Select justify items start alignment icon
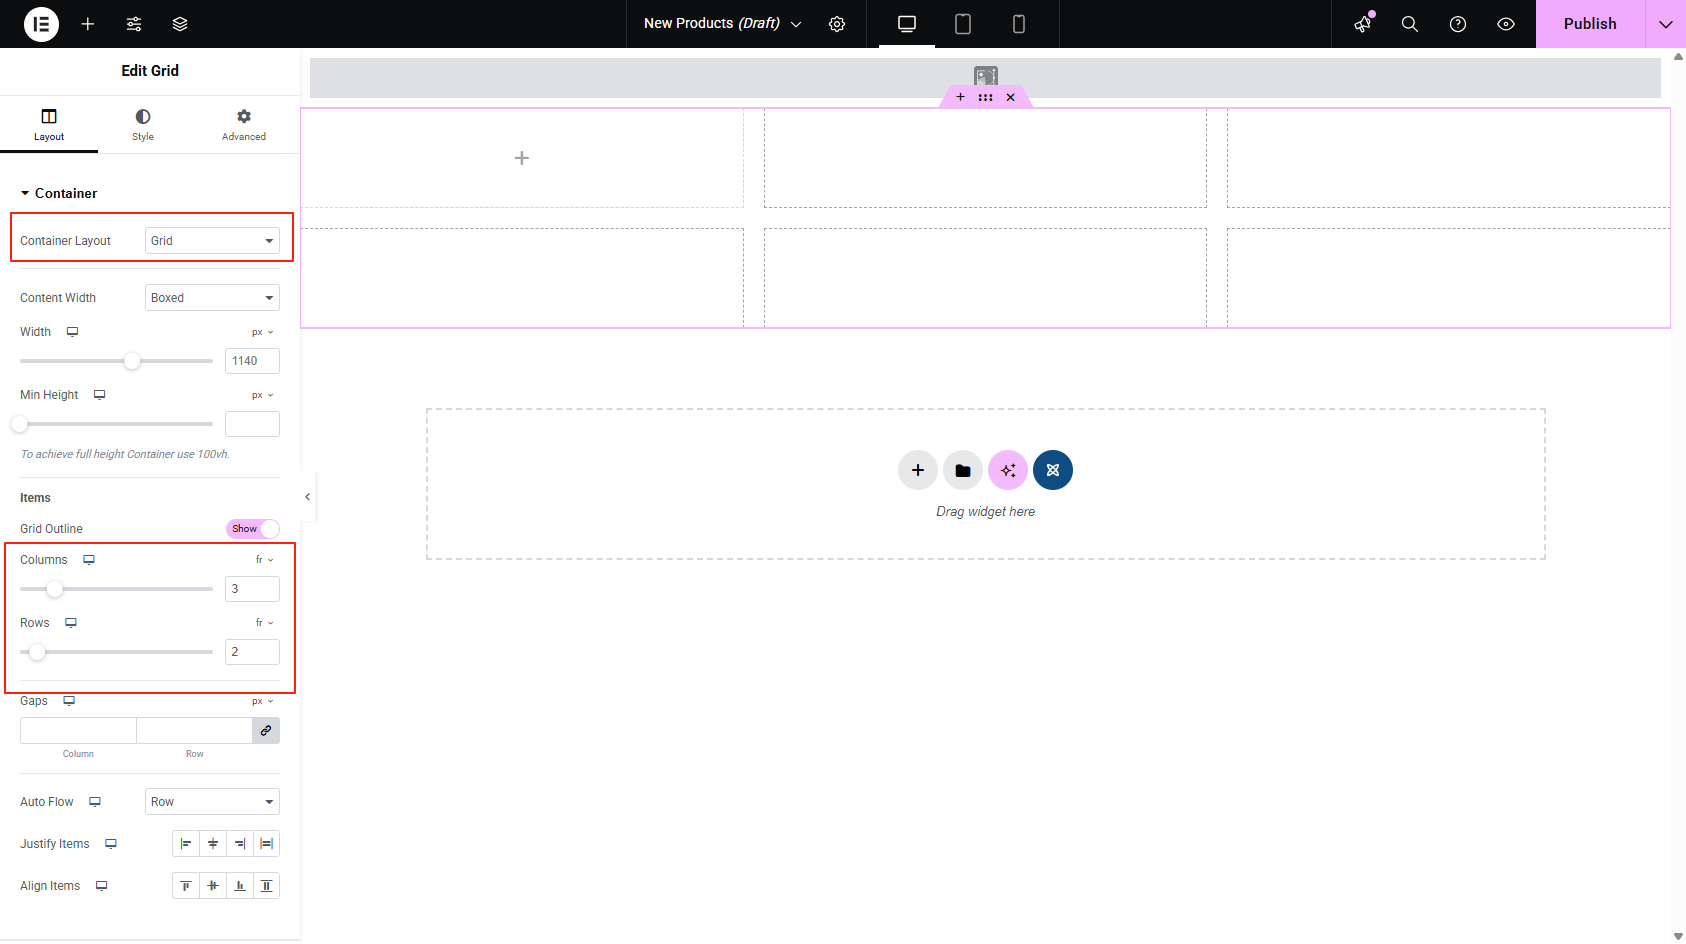 coord(186,843)
